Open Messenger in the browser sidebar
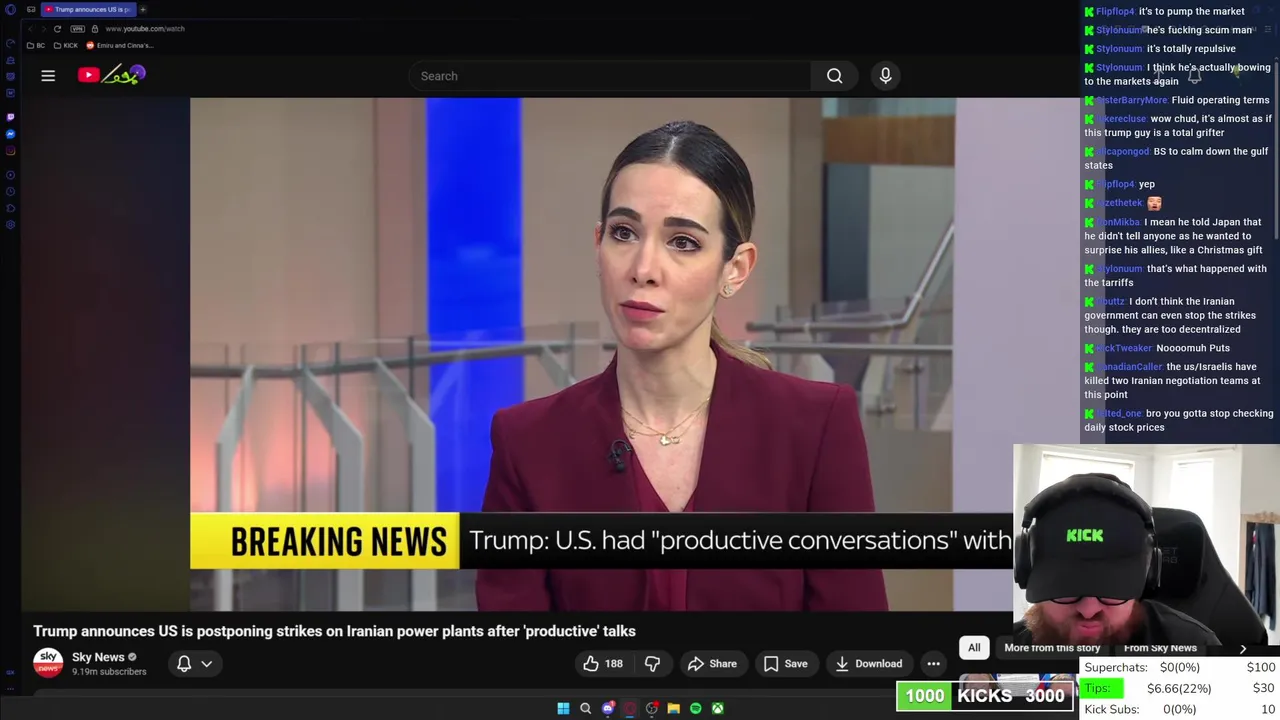Image resolution: width=1280 pixels, height=720 pixels. [x=10, y=134]
